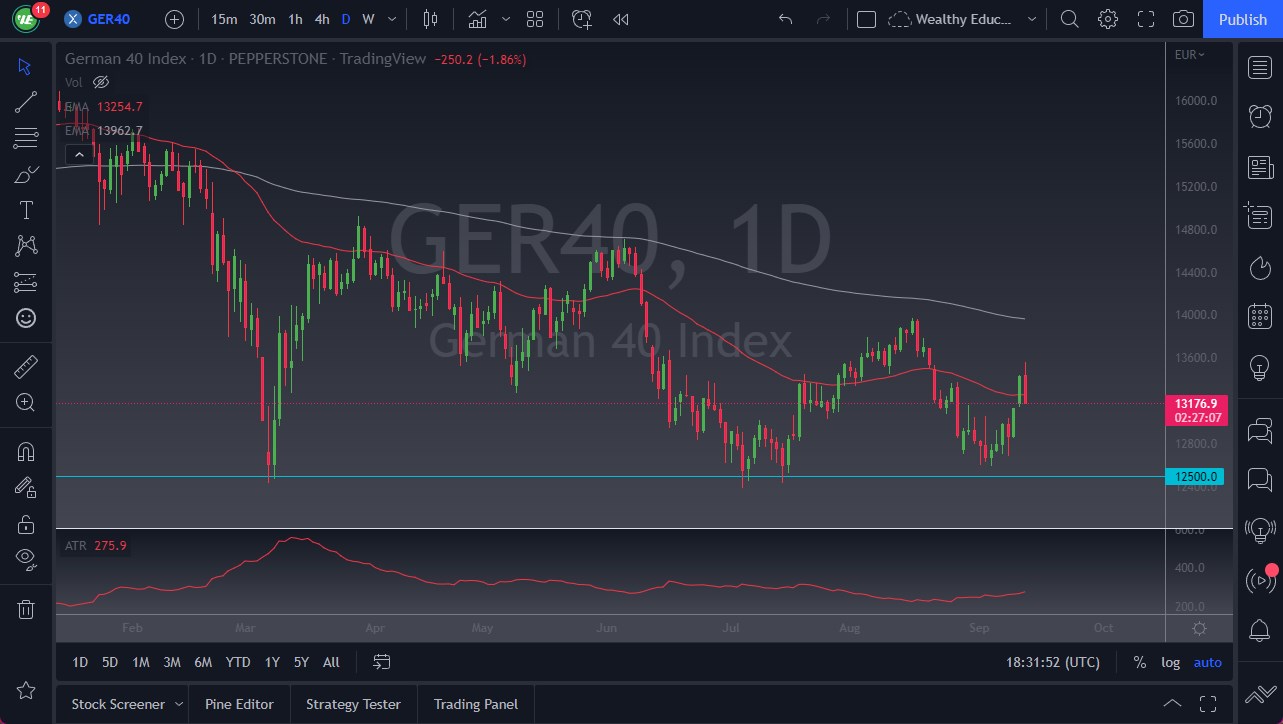Click the GER40 symbol search field

coord(108,19)
